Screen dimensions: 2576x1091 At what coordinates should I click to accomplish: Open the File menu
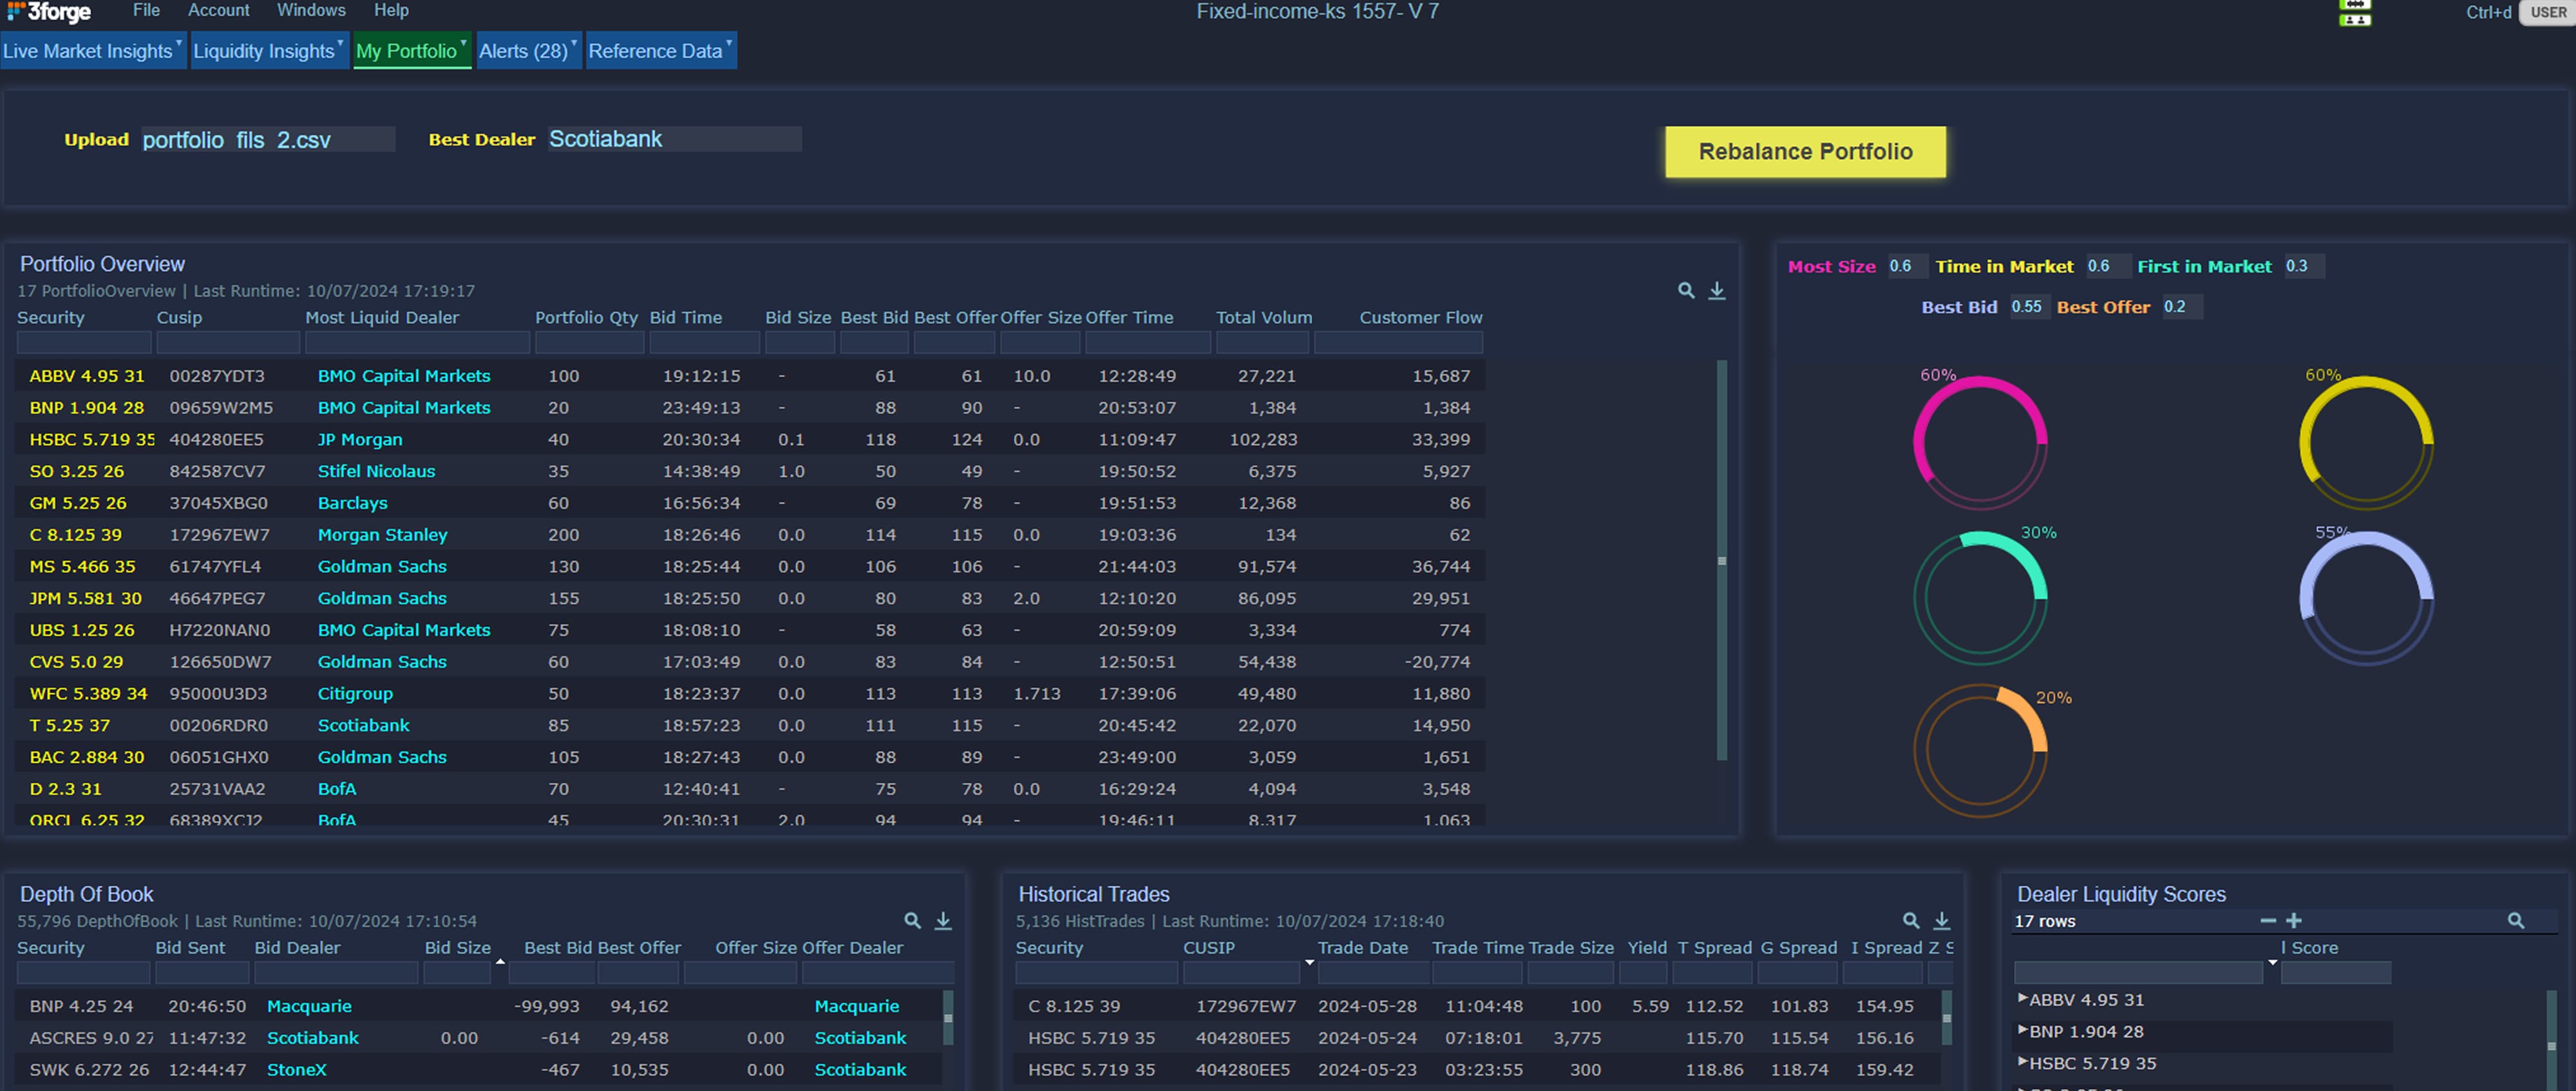pyautogui.click(x=146, y=11)
